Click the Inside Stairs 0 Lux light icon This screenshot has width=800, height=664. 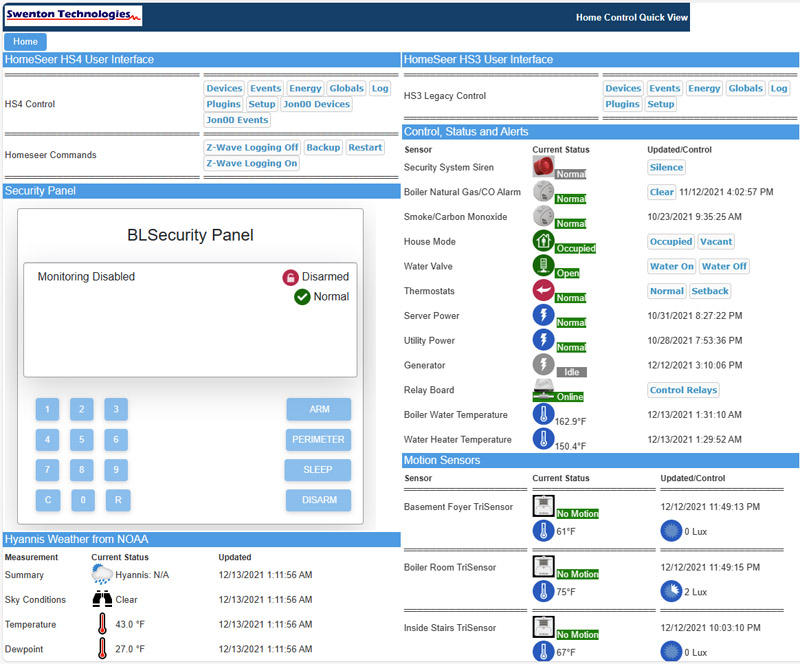coord(671,652)
